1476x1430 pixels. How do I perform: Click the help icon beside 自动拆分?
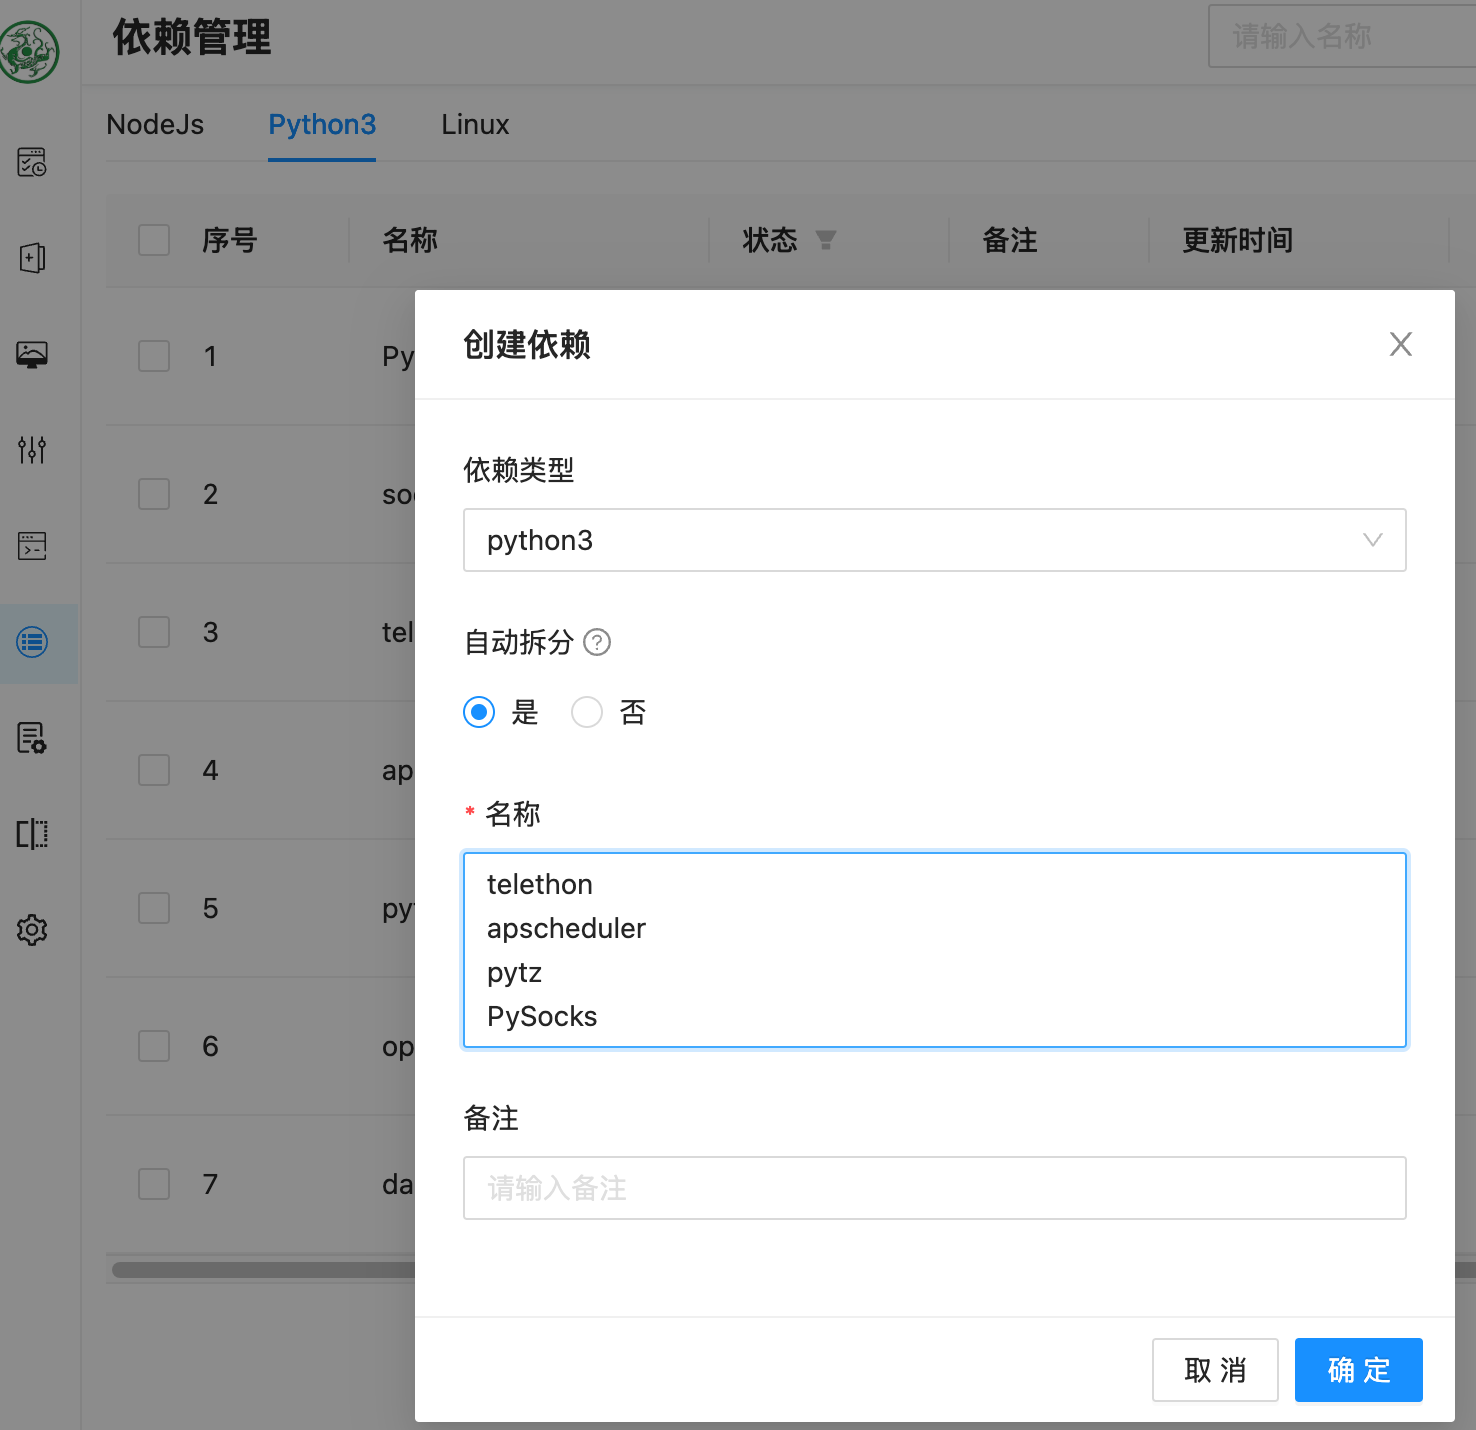pos(597,642)
